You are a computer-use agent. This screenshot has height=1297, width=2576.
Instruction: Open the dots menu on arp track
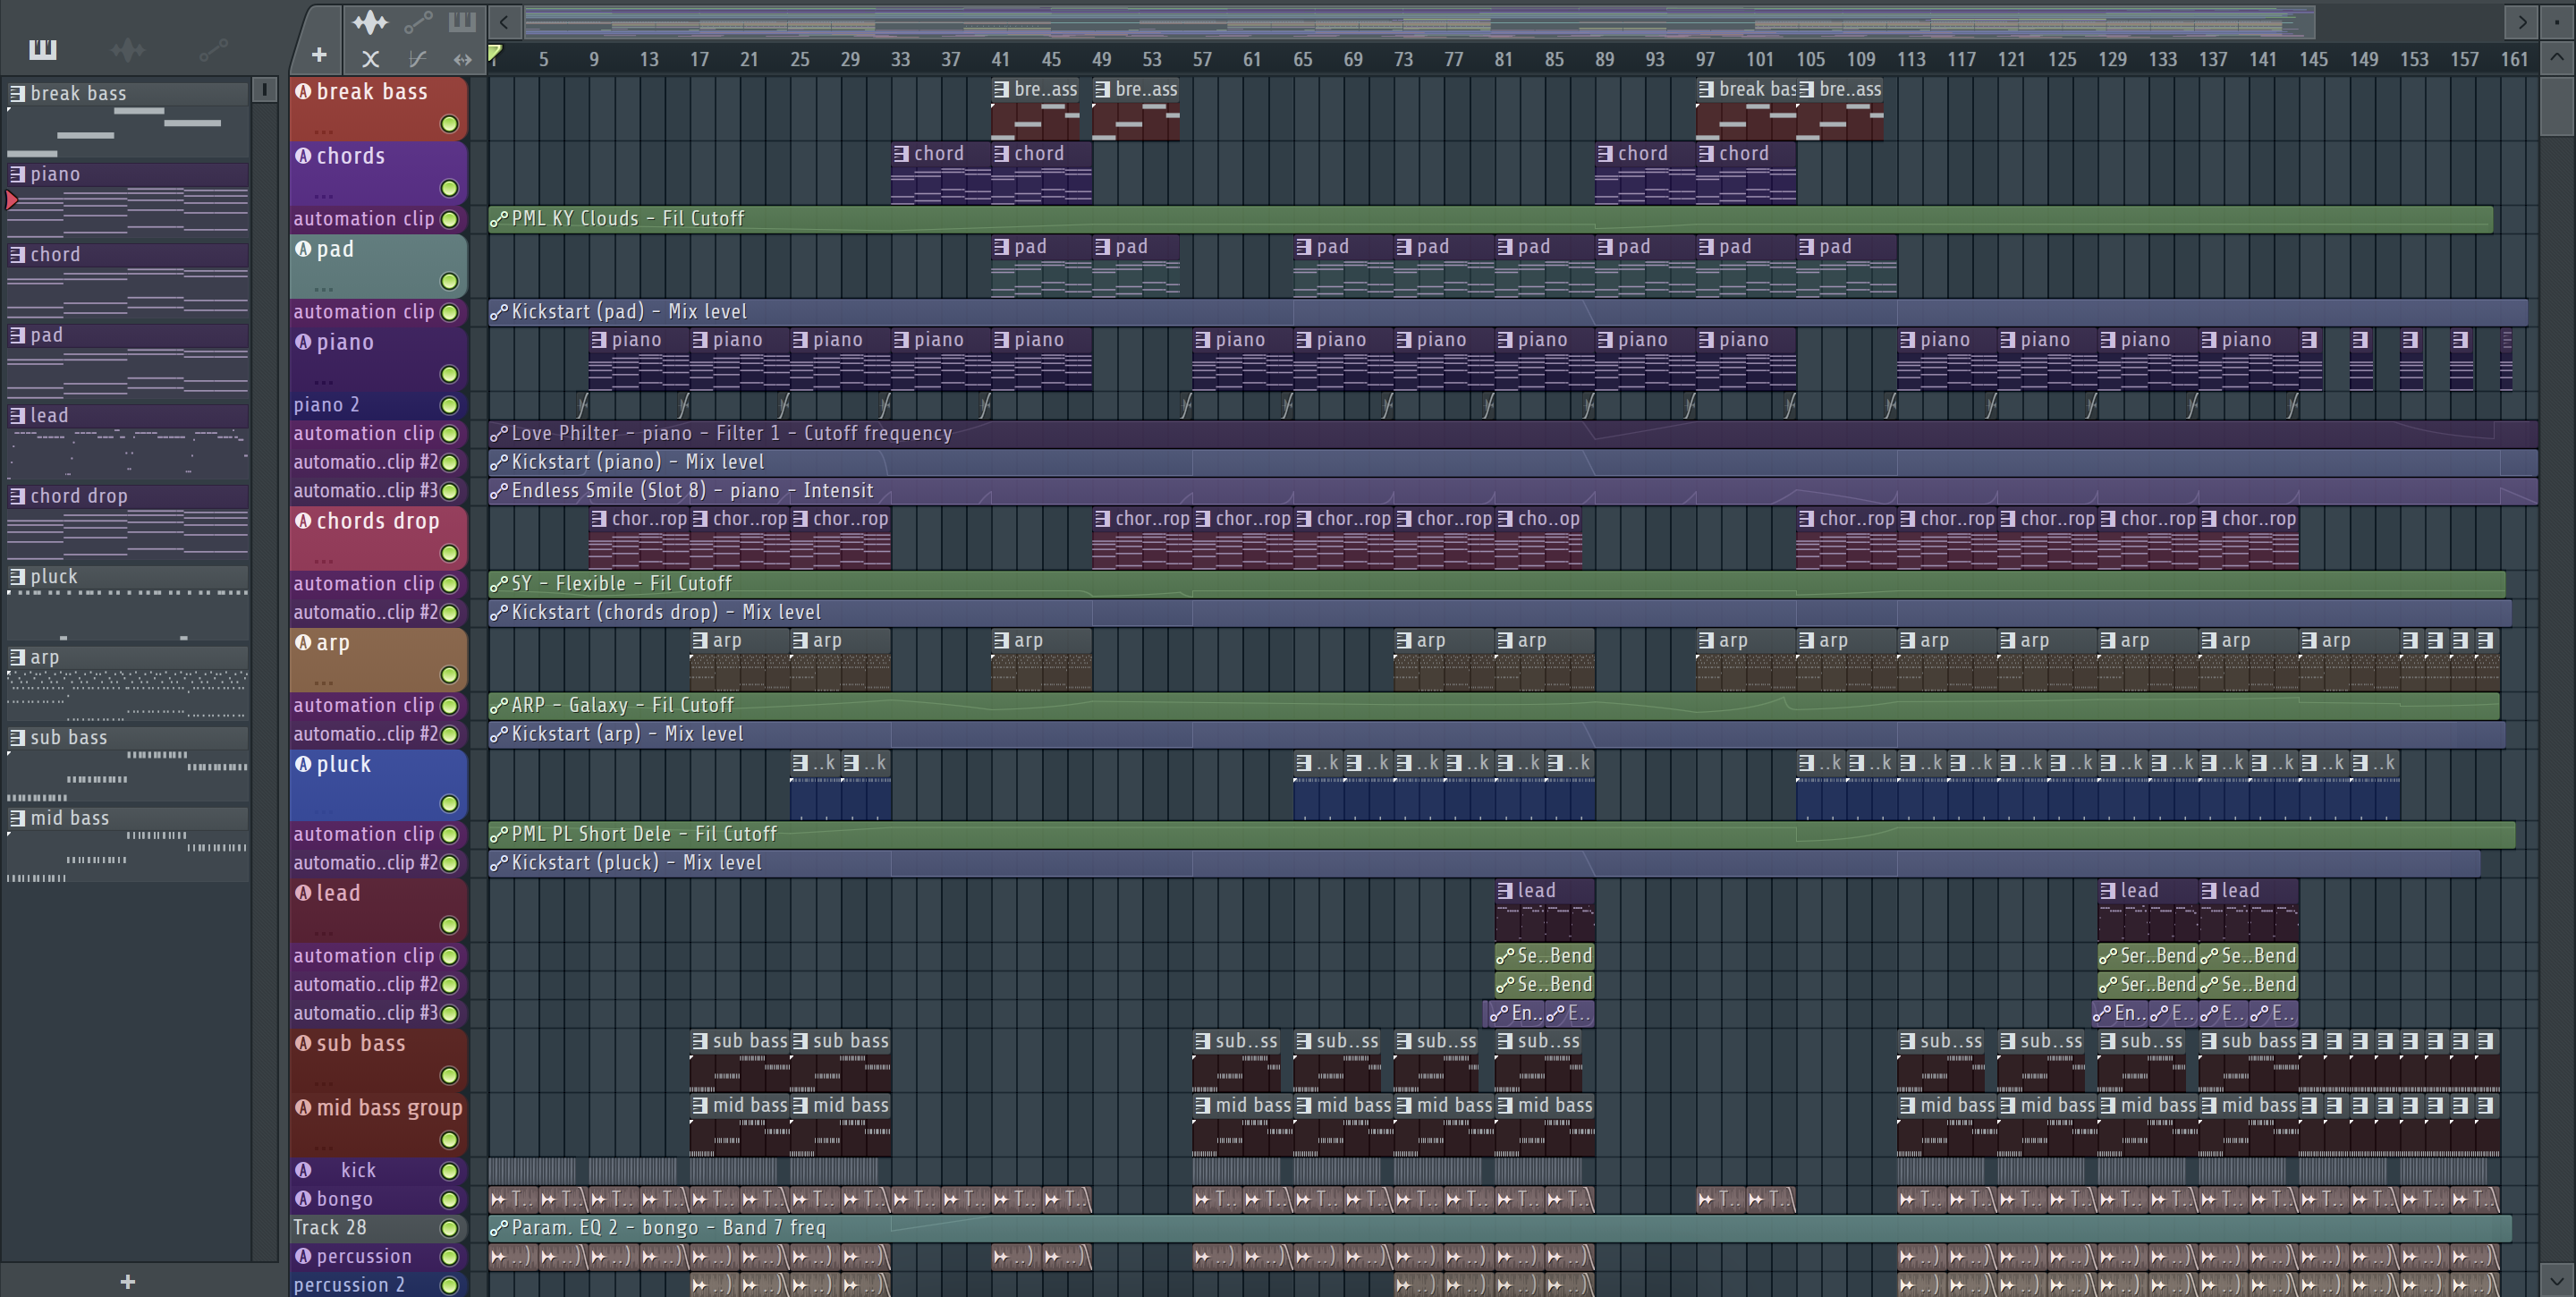point(322,682)
